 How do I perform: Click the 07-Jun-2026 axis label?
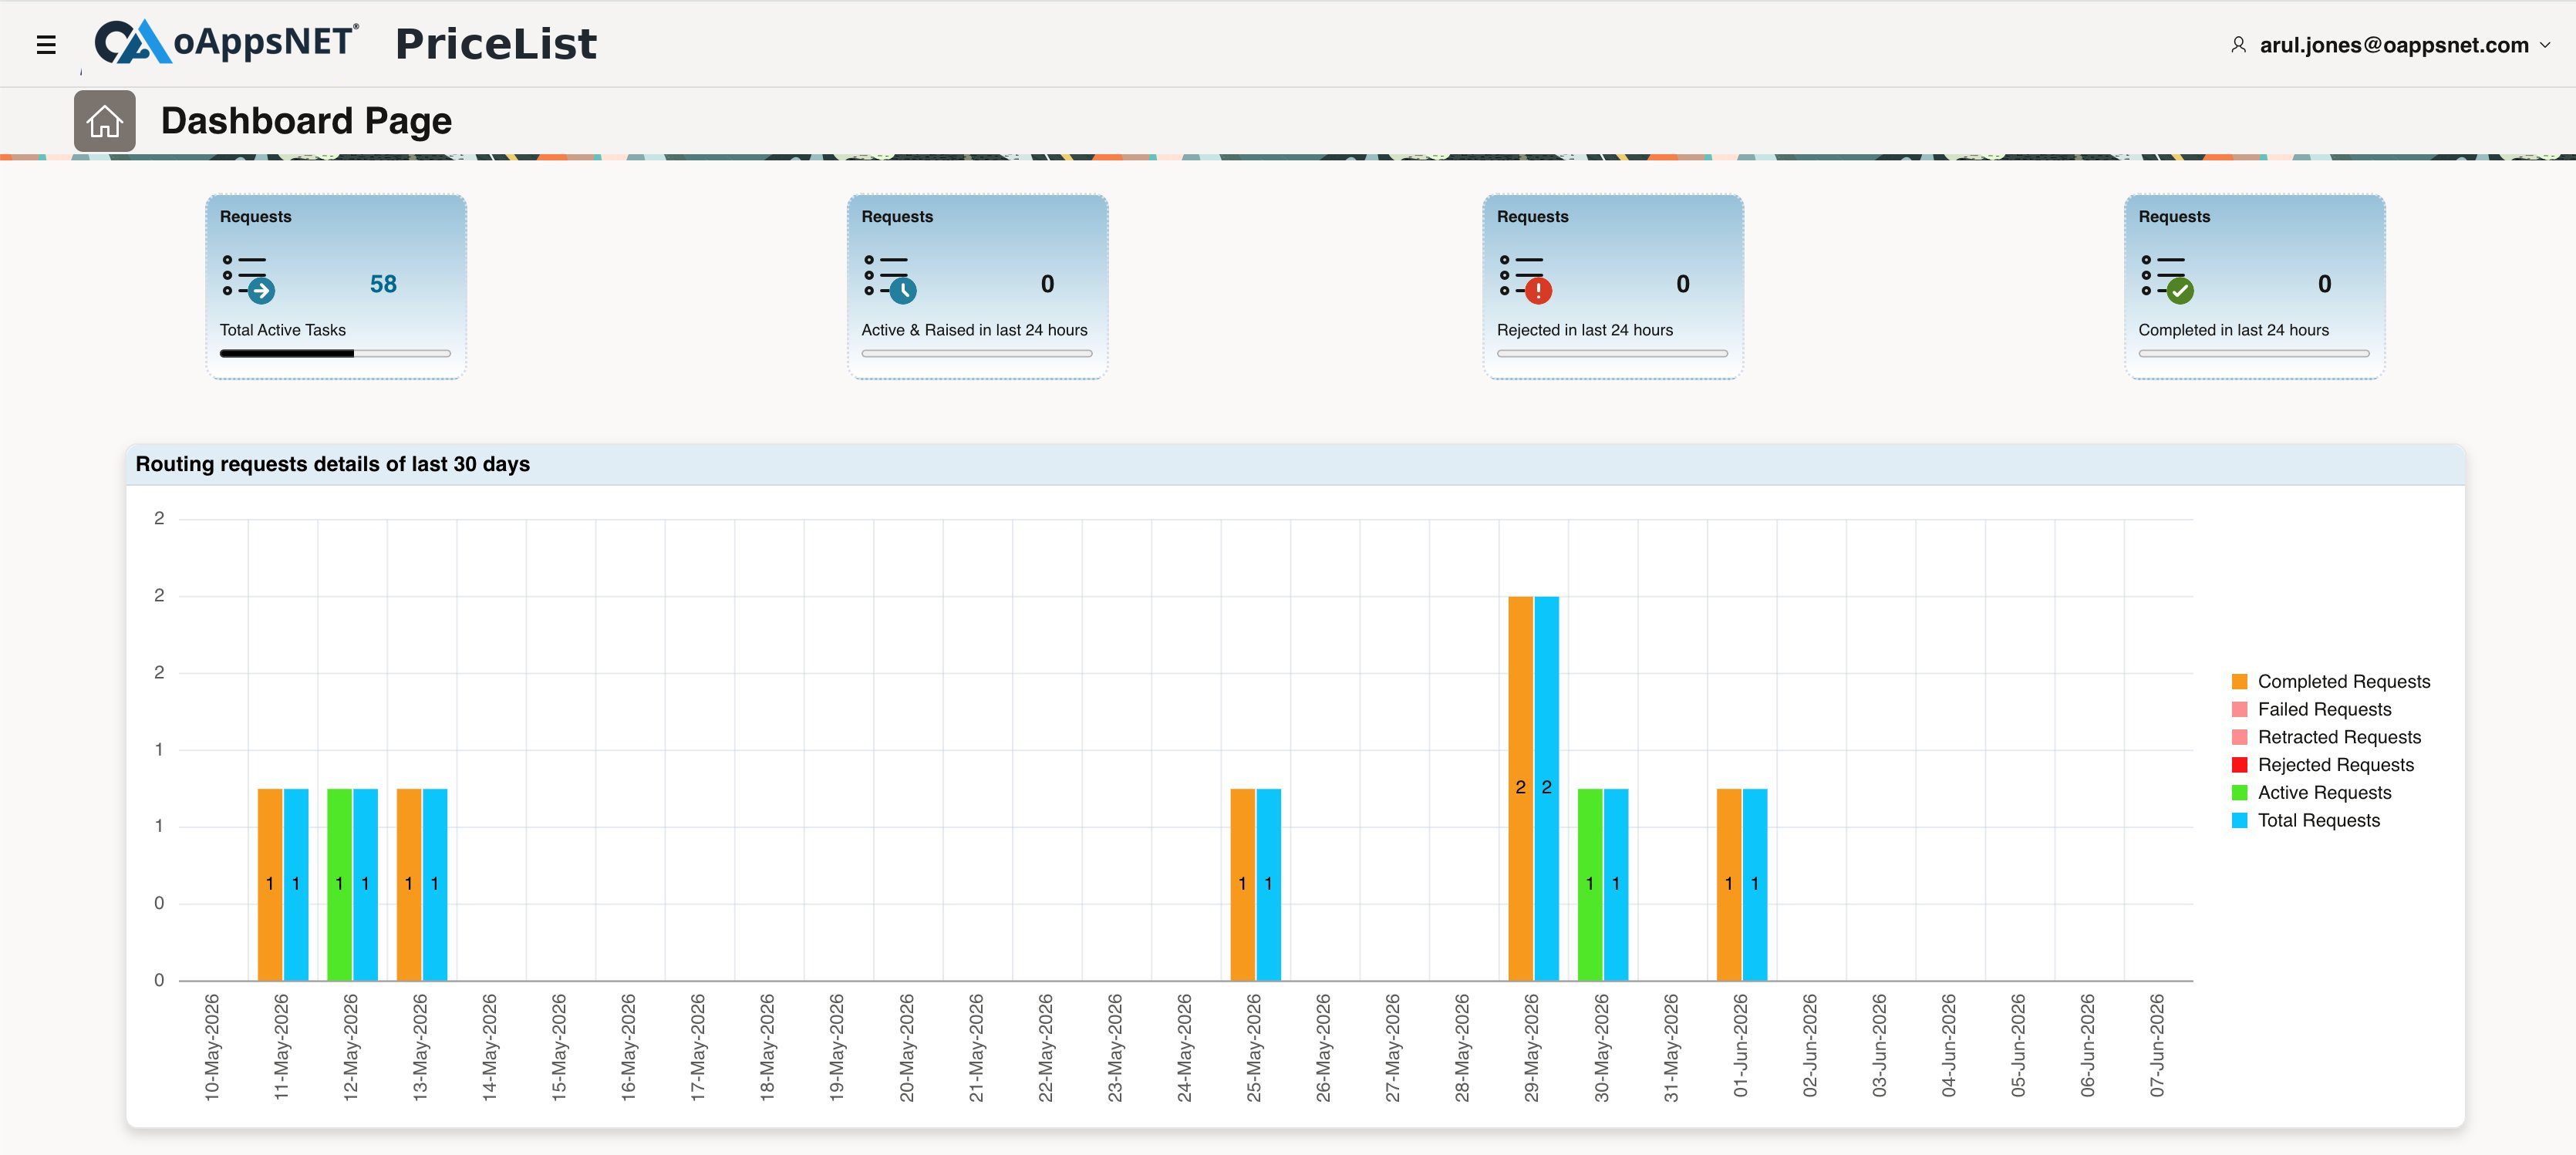[x=2157, y=1046]
